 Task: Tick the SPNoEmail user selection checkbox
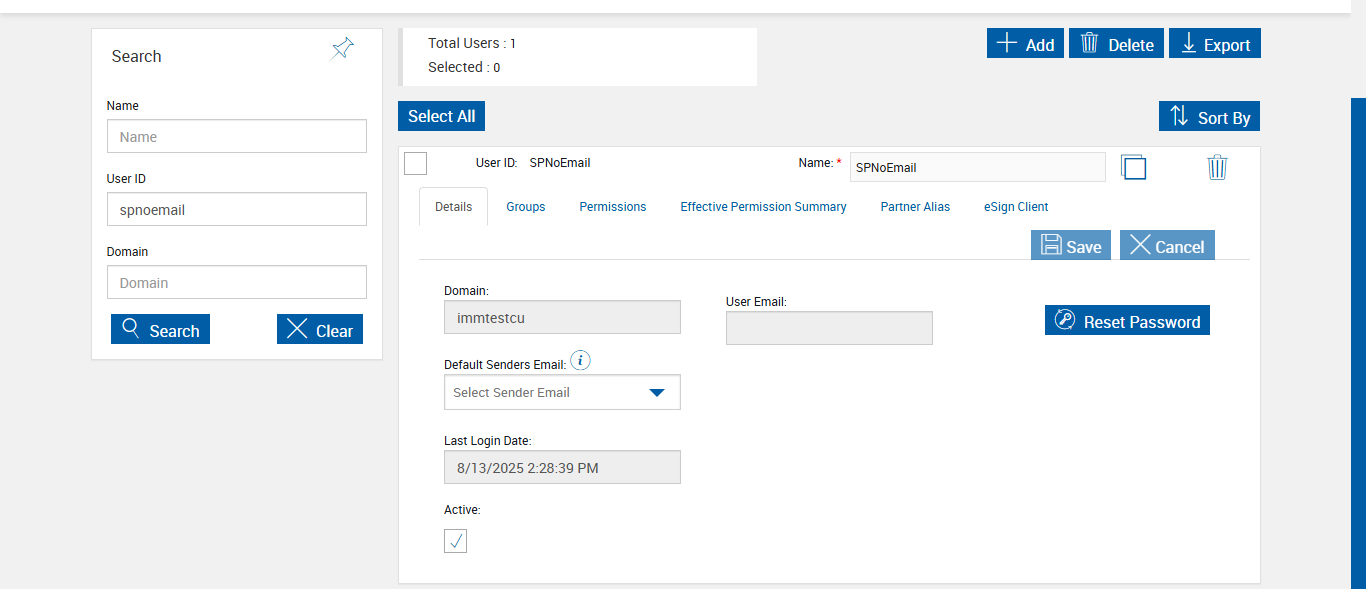[x=415, y=163]
